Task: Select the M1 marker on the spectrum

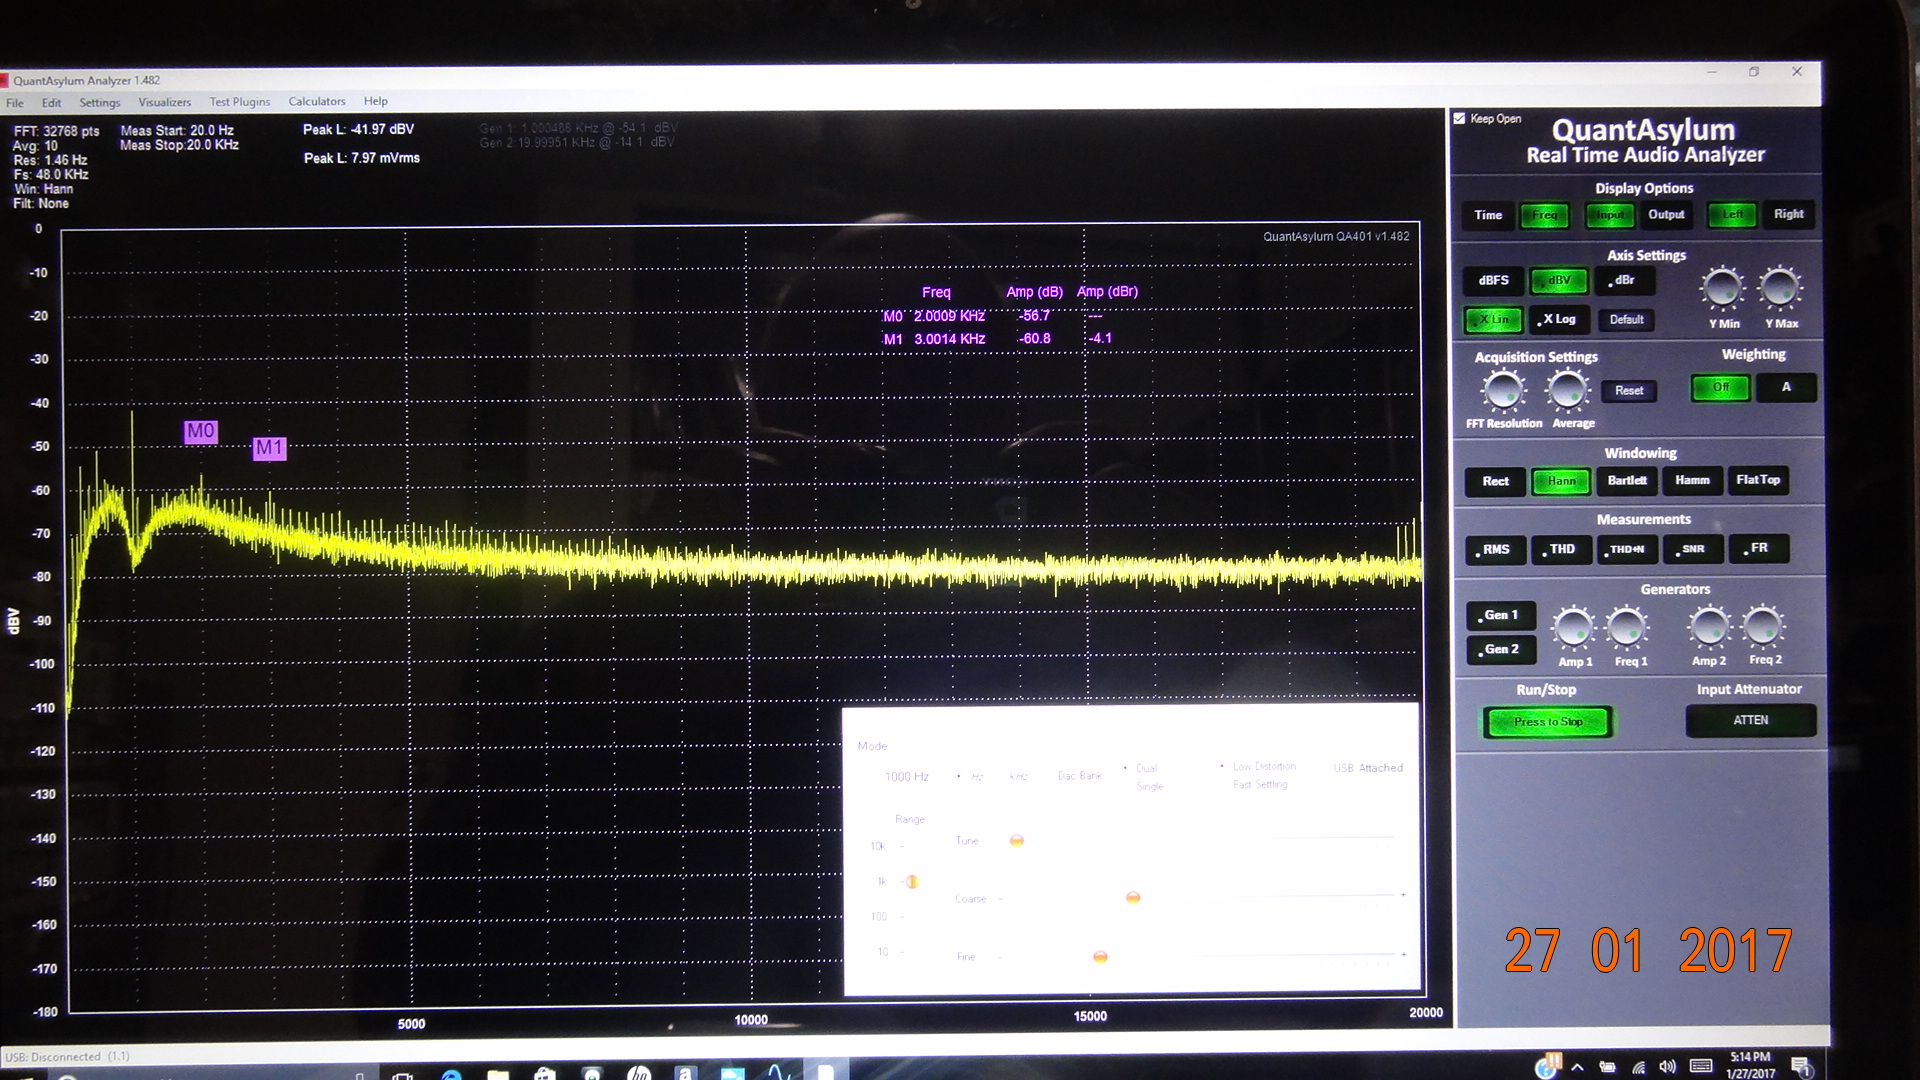Action: (269, 448)
